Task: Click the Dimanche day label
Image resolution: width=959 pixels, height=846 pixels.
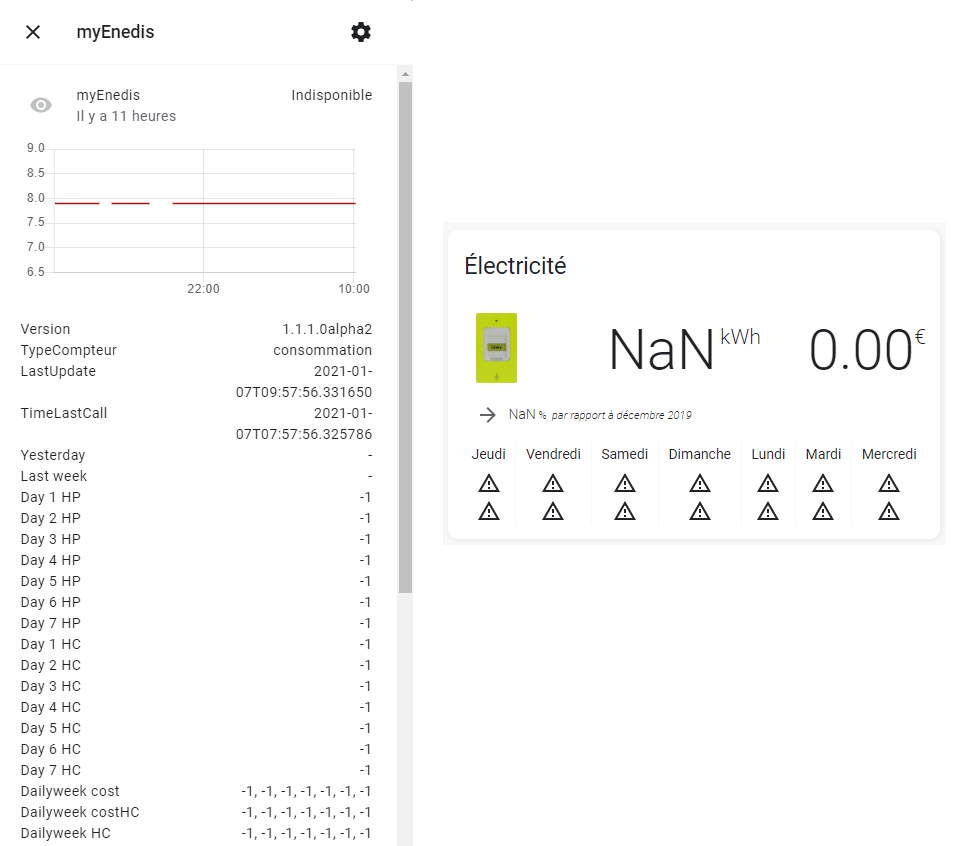Action: (x=700, y=454)
